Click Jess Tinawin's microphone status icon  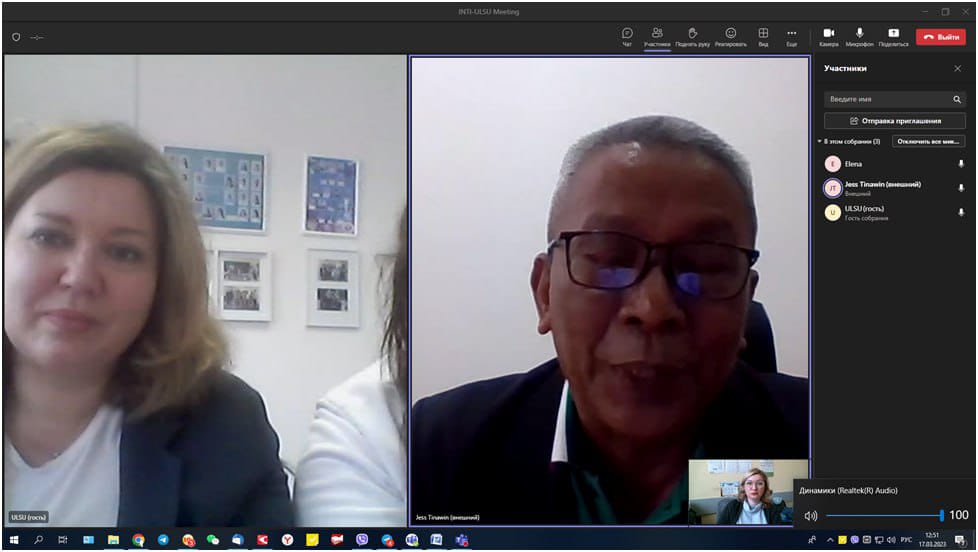coord(961,188)
